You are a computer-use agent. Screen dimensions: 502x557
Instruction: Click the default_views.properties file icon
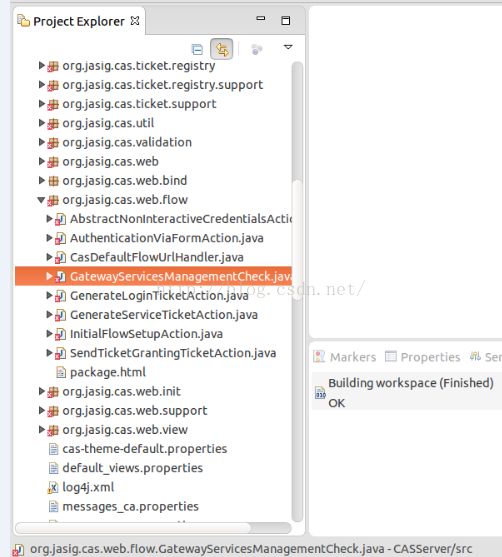53,468
